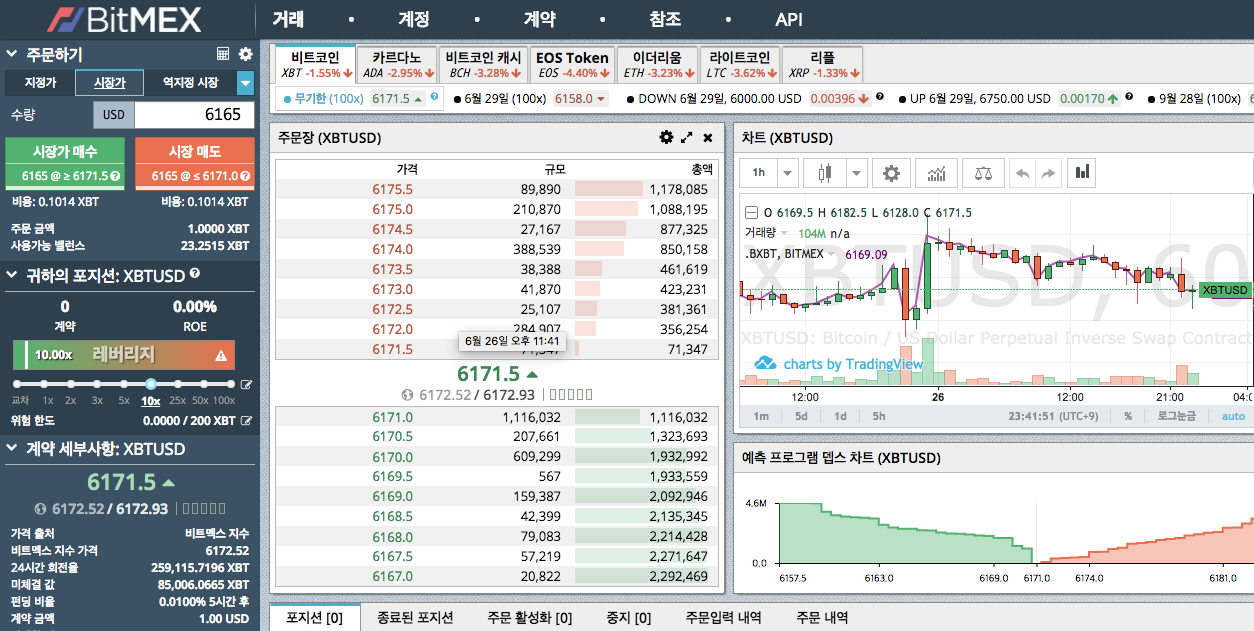Screen dimensions: 1254x631
Task: Open order book settings gear icon
Action: (x=666, y=137)
